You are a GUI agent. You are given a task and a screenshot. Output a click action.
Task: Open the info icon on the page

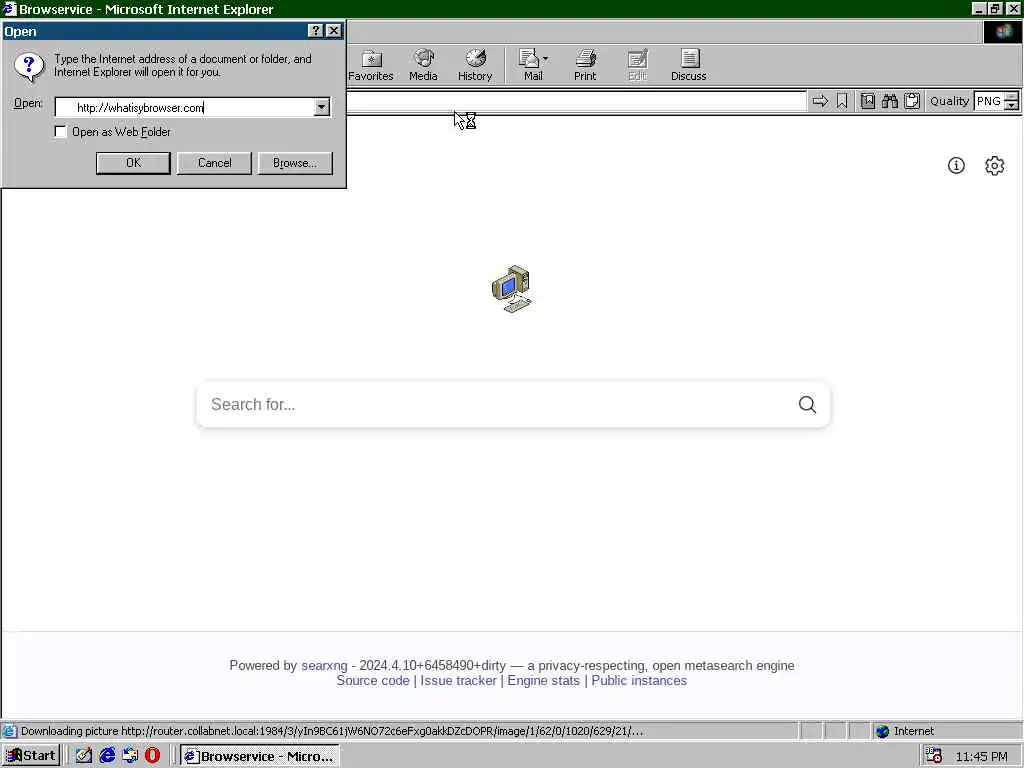[956, 165]
